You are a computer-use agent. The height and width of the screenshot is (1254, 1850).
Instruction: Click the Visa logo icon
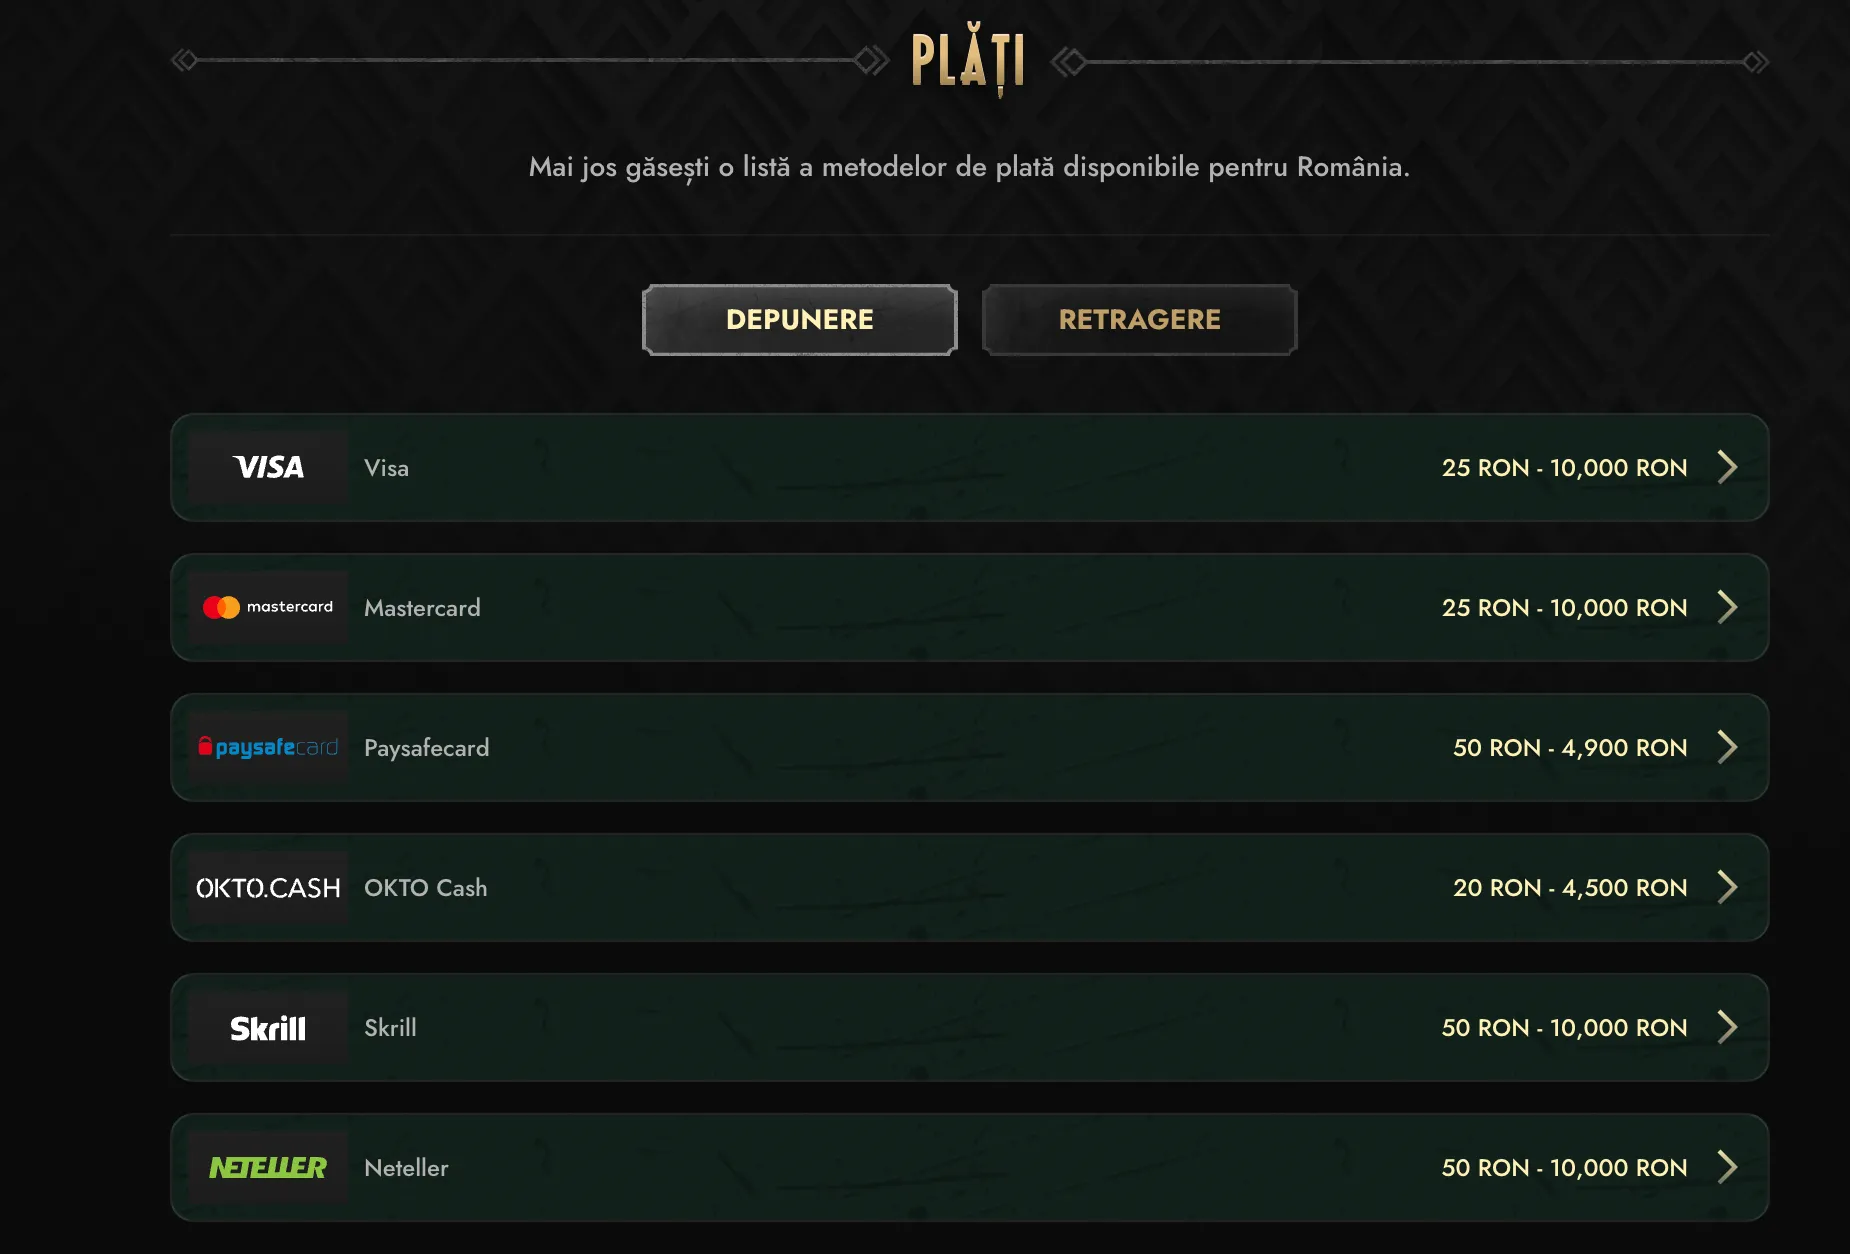[x=268, y=467]
